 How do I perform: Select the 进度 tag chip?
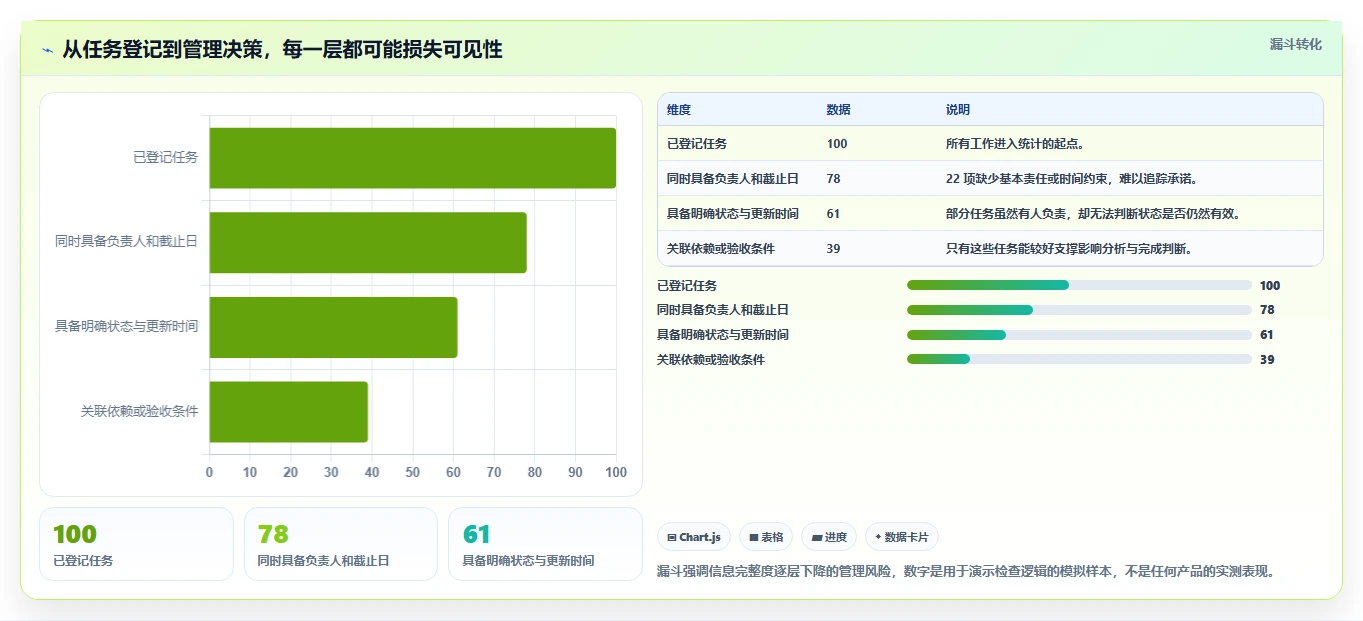[829, 537]
